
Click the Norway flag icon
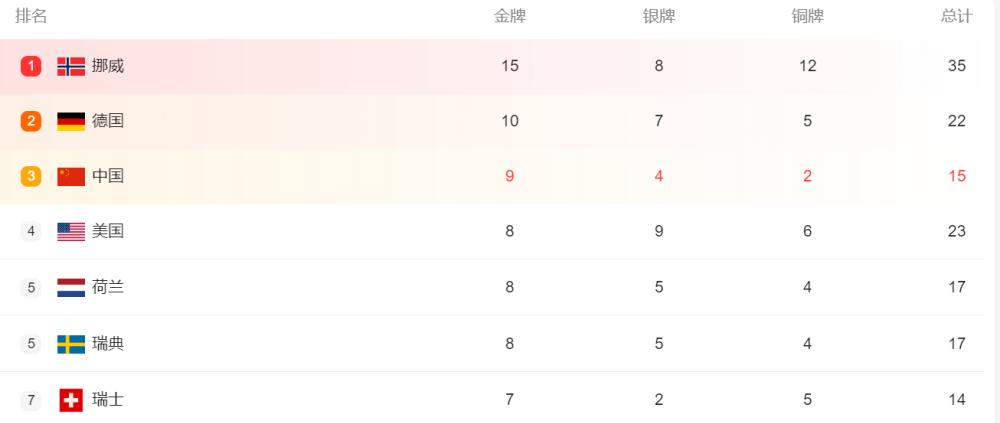point(71,66)
